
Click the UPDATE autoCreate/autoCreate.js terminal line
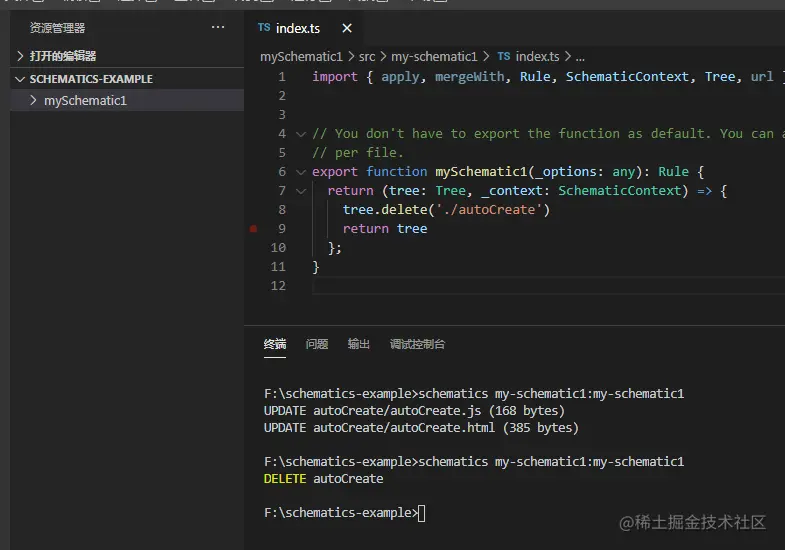(x=414, y=410)
